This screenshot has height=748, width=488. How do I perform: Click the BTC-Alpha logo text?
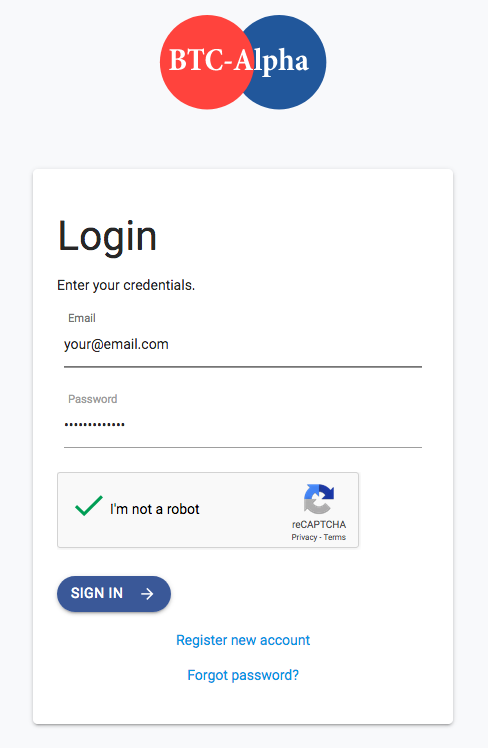239,62
